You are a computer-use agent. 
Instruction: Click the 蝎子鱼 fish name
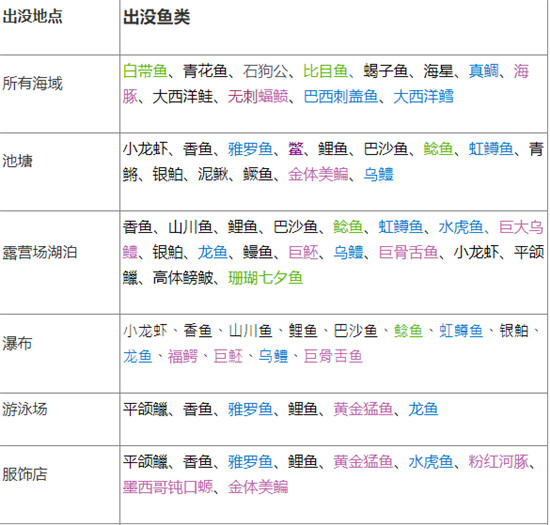pos(385,71)
